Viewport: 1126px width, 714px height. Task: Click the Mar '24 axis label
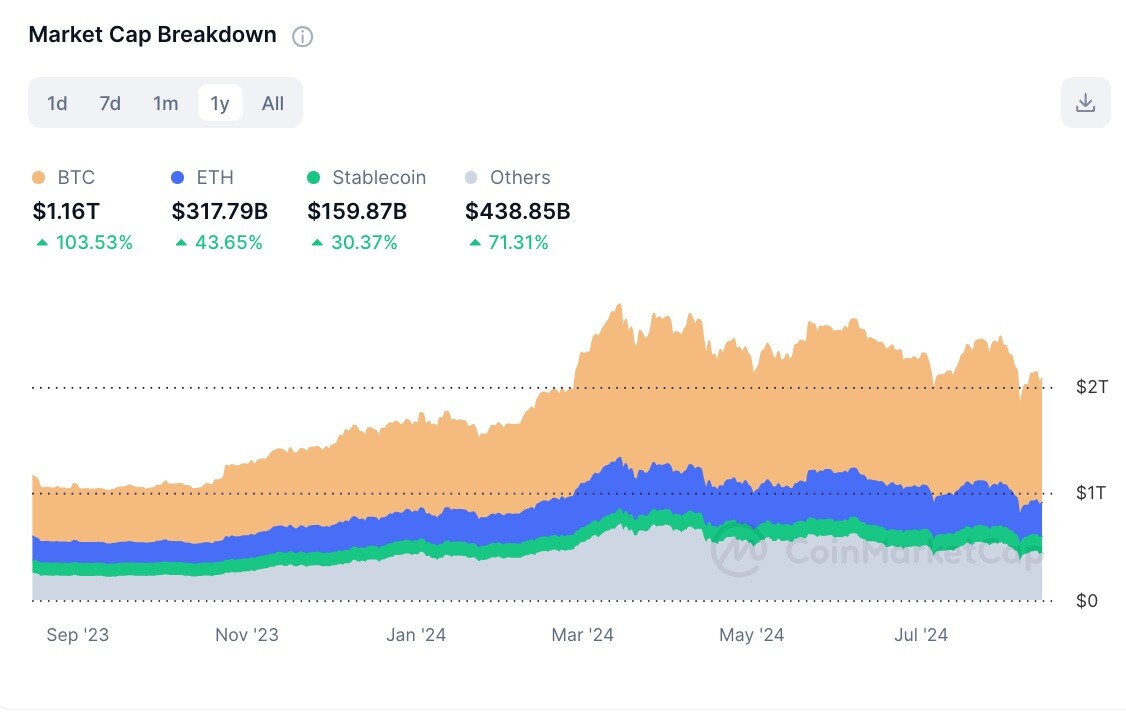pyautogui.click(x=582, y=635)
